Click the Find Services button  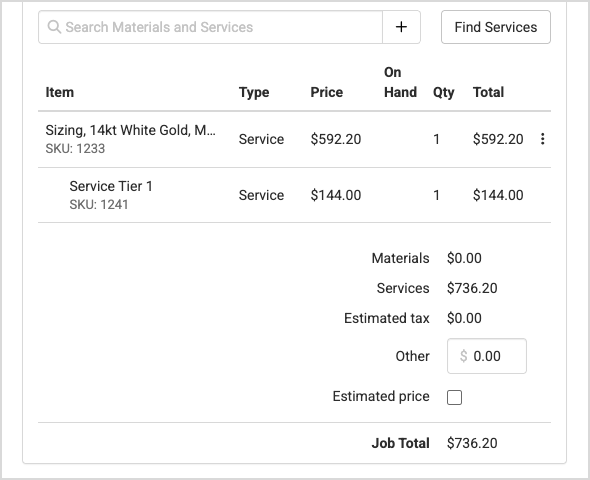496,27
